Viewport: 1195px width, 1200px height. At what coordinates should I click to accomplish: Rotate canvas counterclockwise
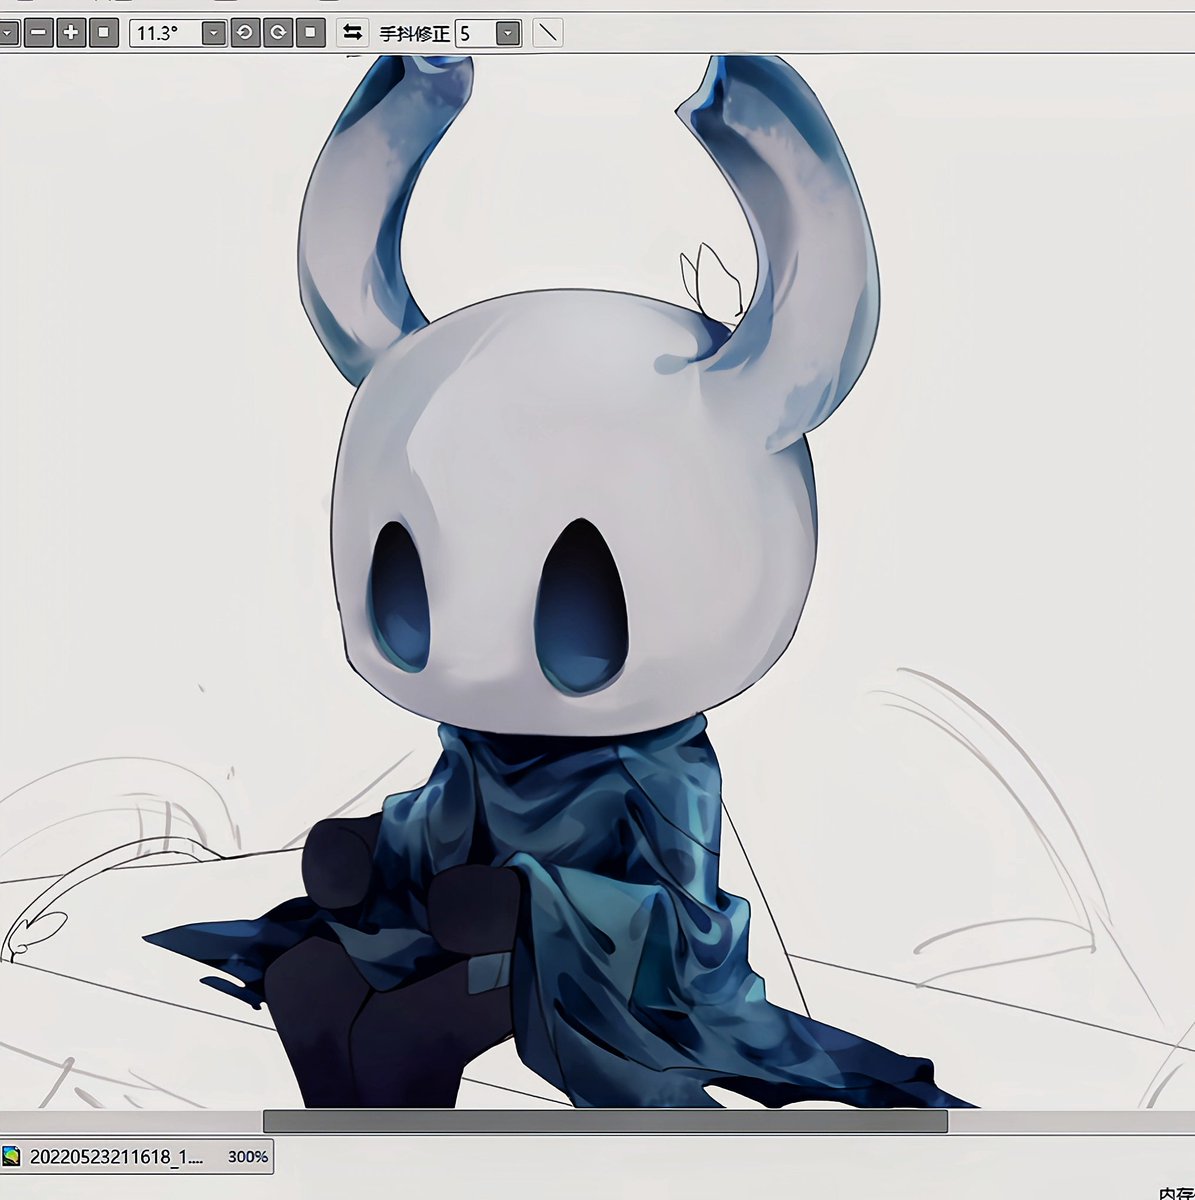[245, 33]
